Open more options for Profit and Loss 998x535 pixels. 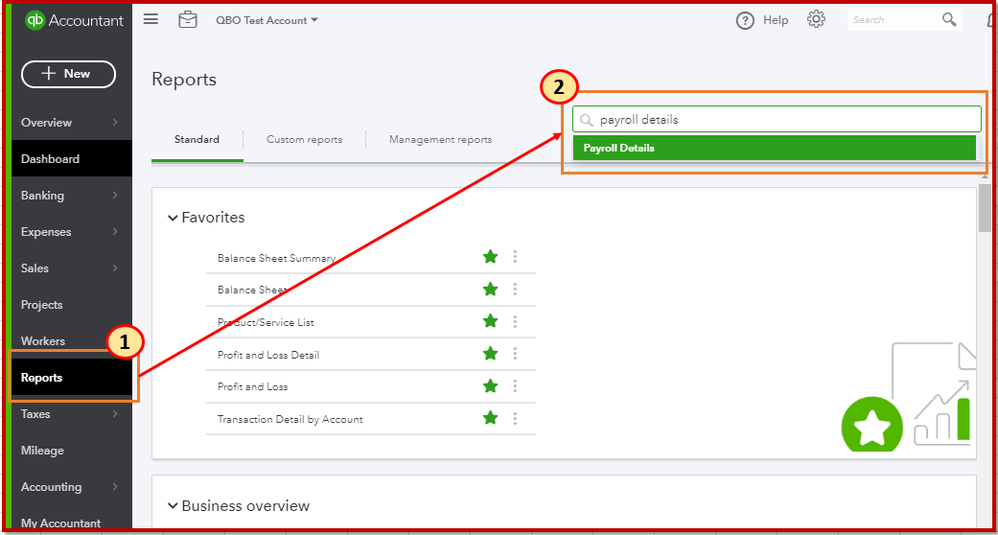point(515,386)
